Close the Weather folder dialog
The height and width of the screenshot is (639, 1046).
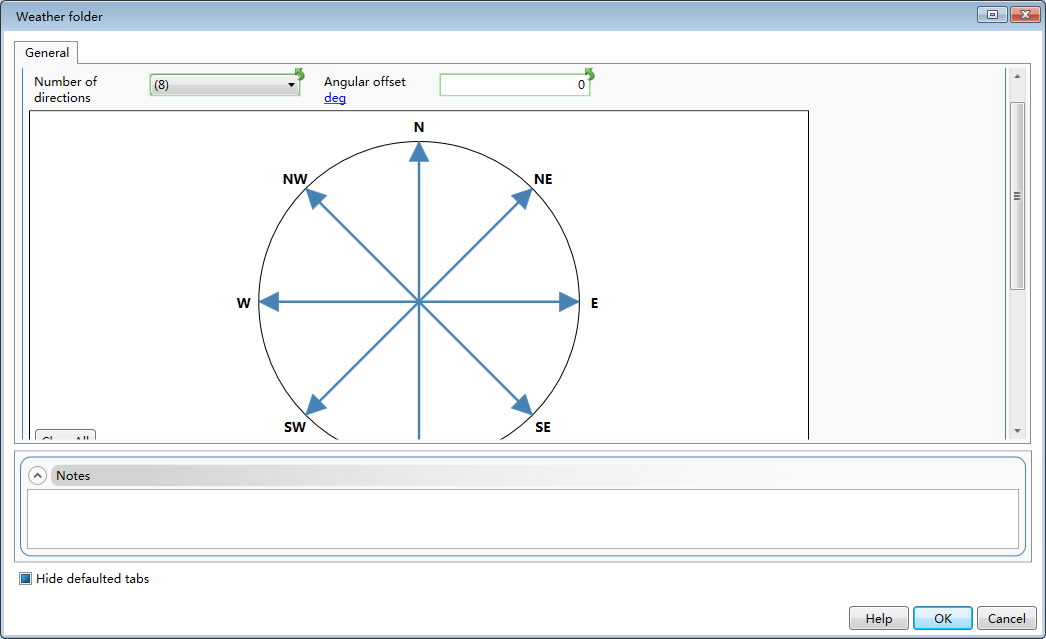[x=1025, y=15]
